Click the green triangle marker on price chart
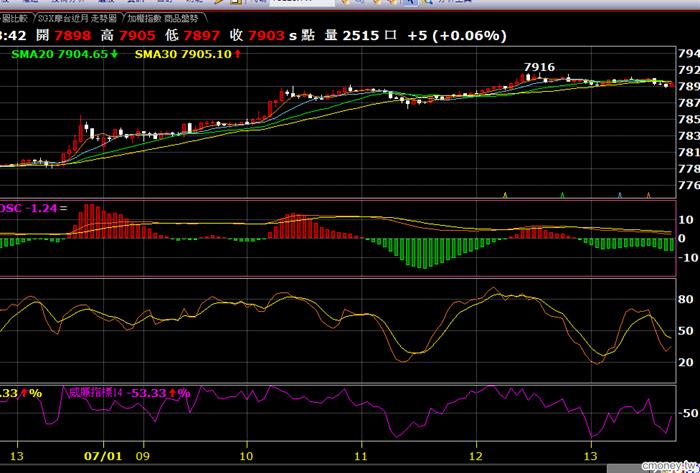The height and width of the screenshot is (473, 700). tap(562, 195)
